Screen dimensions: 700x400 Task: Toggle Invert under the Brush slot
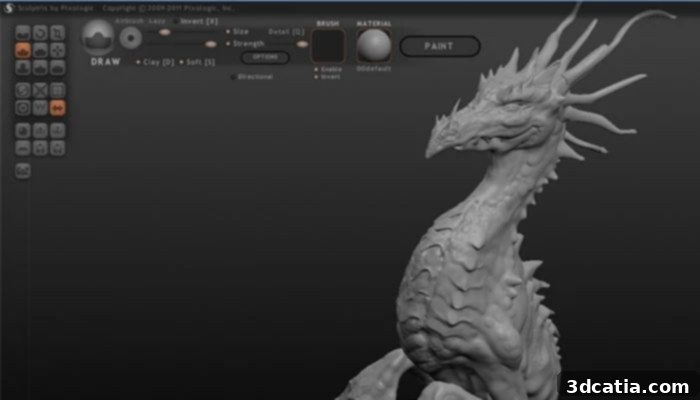(x=327, y=77)
